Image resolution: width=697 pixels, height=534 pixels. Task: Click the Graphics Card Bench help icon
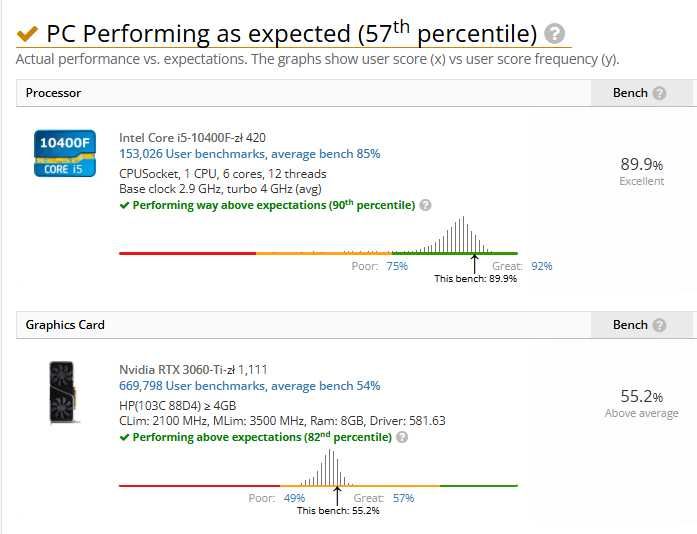click(659, 325)
